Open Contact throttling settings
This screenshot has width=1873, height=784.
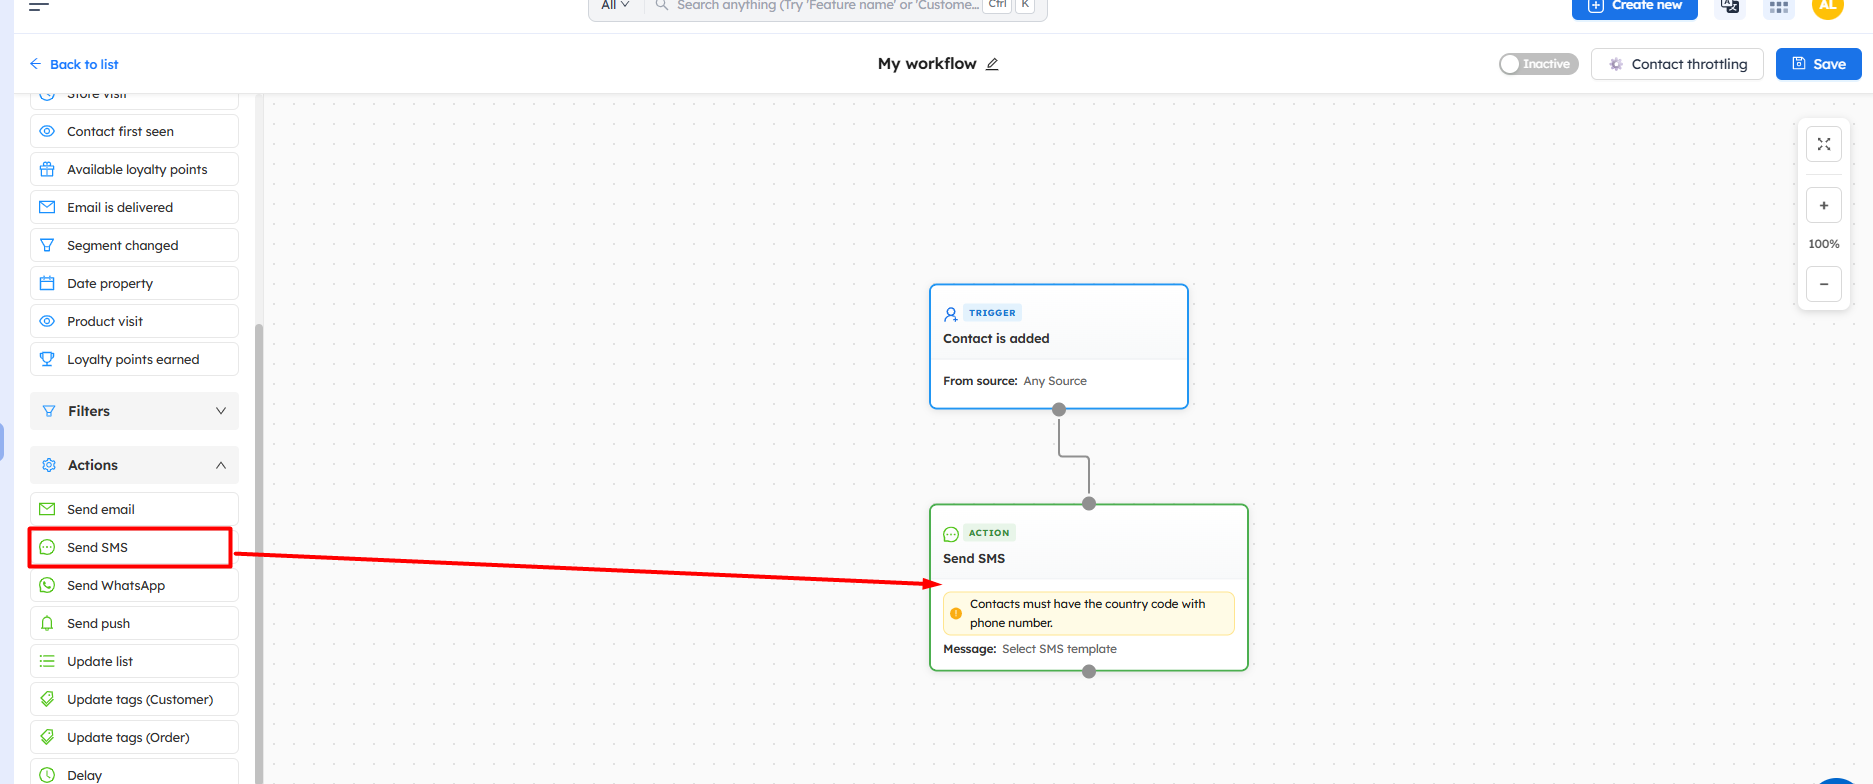(1677, 64)
